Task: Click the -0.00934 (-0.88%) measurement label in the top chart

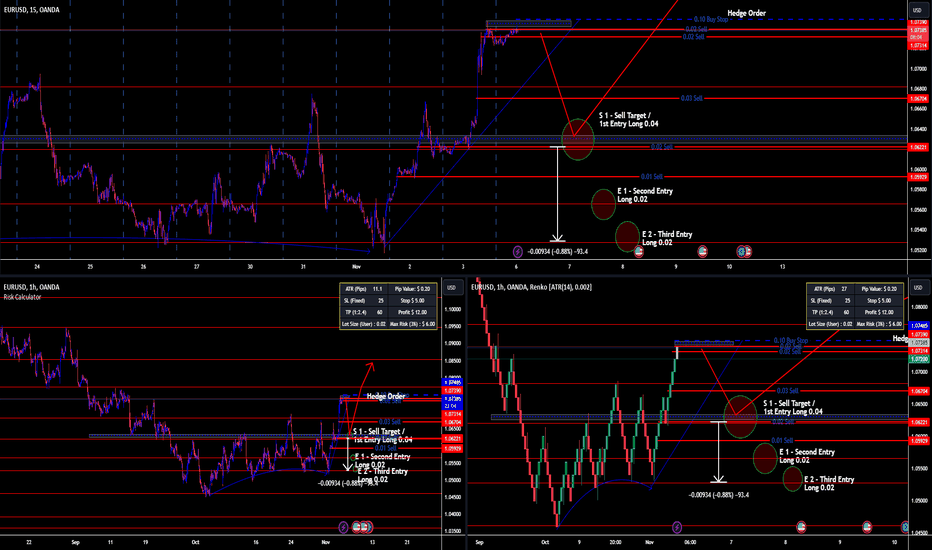Action: pos(558,252)
